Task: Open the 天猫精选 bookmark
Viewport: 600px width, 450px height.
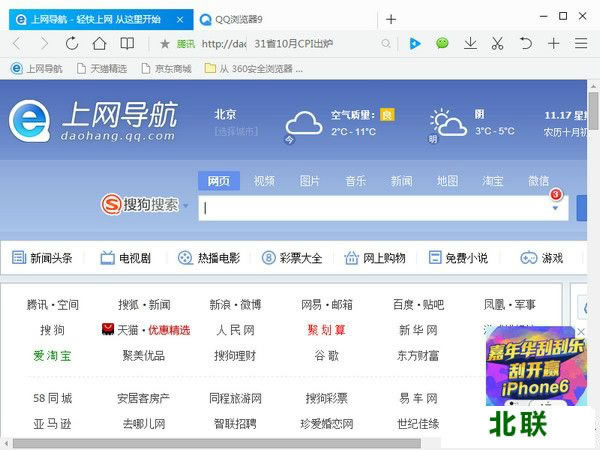Action: pyautogui.click(x=102, y=69)
